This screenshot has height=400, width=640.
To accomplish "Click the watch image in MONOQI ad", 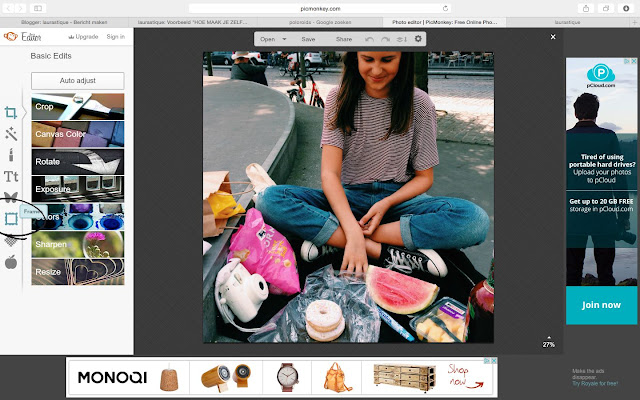I will point(287,377).
